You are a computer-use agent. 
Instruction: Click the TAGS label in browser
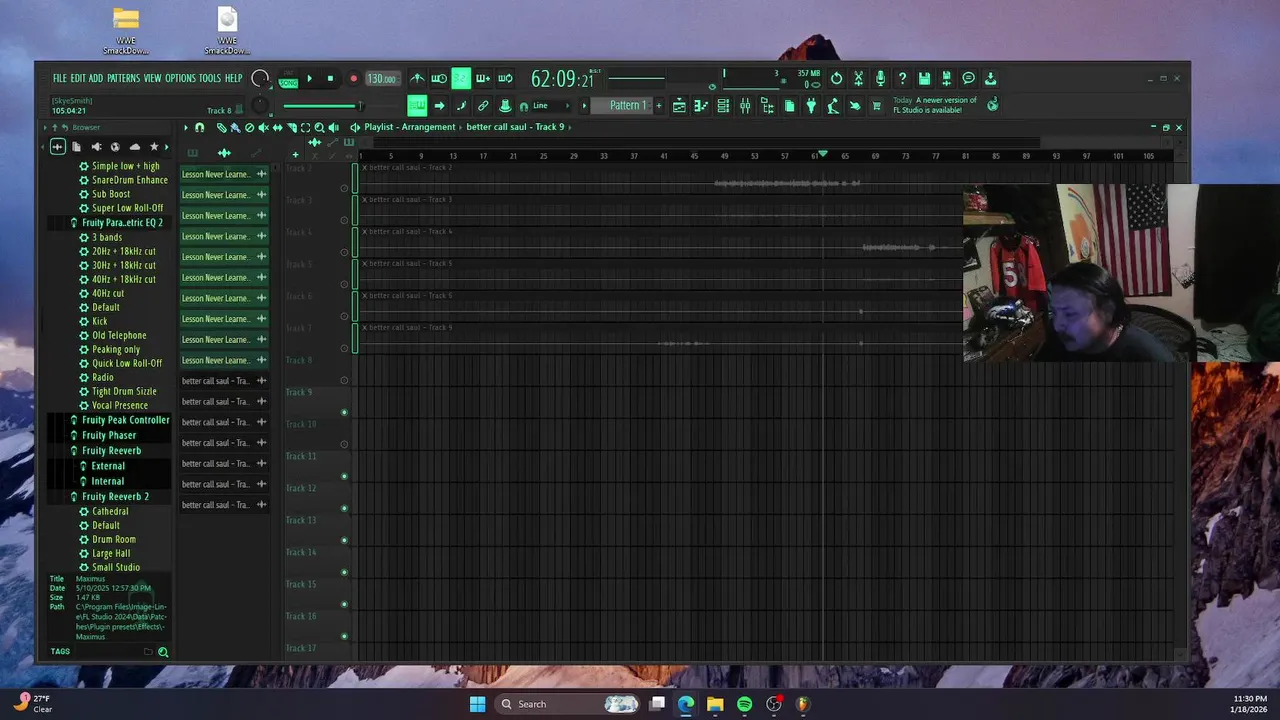(x=60, y=651)
